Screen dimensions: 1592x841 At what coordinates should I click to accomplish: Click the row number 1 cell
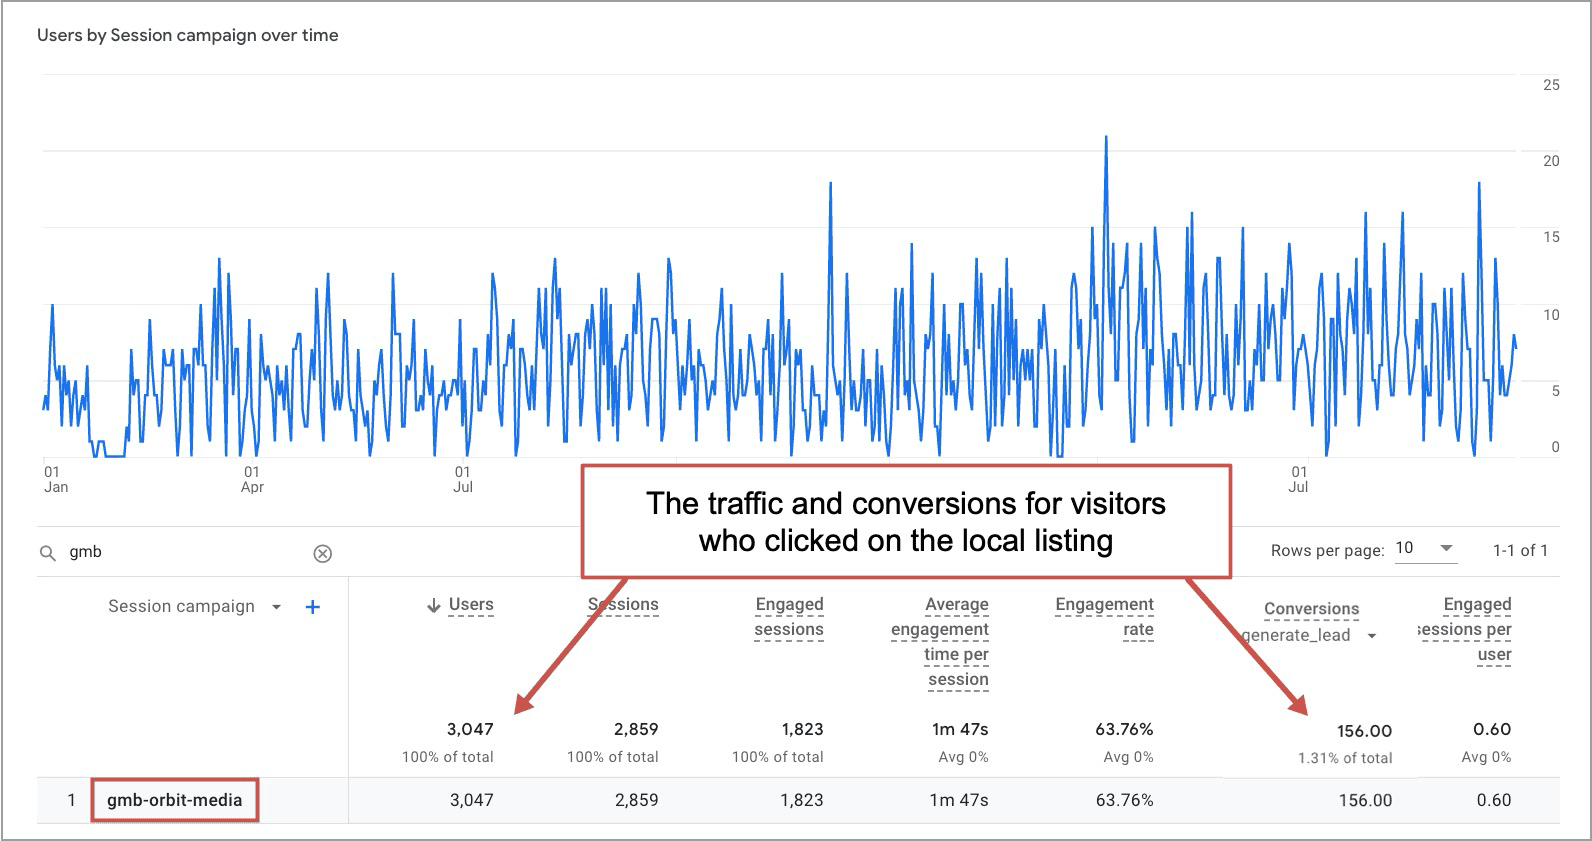[x=71, y=800]
